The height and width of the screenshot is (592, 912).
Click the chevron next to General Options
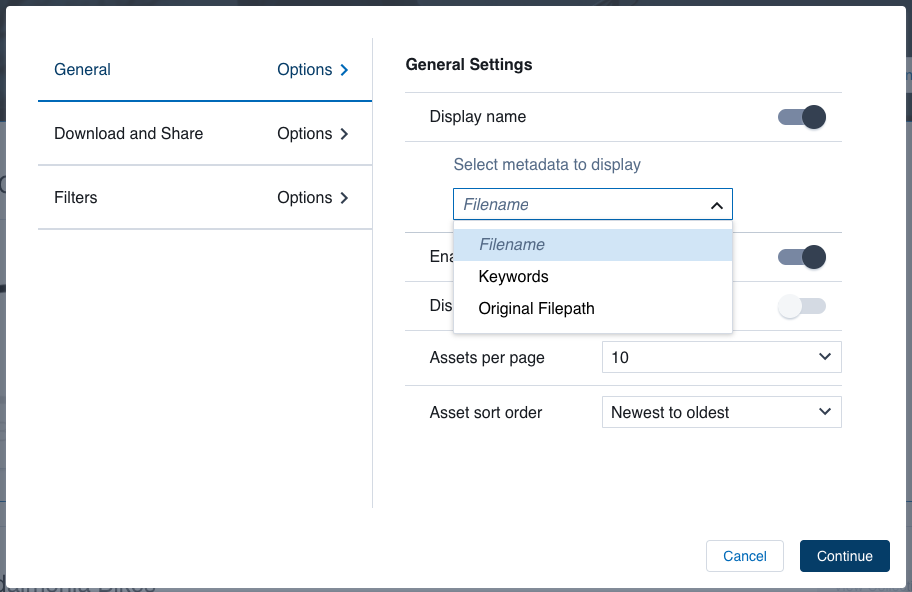[x=344, y=69]
